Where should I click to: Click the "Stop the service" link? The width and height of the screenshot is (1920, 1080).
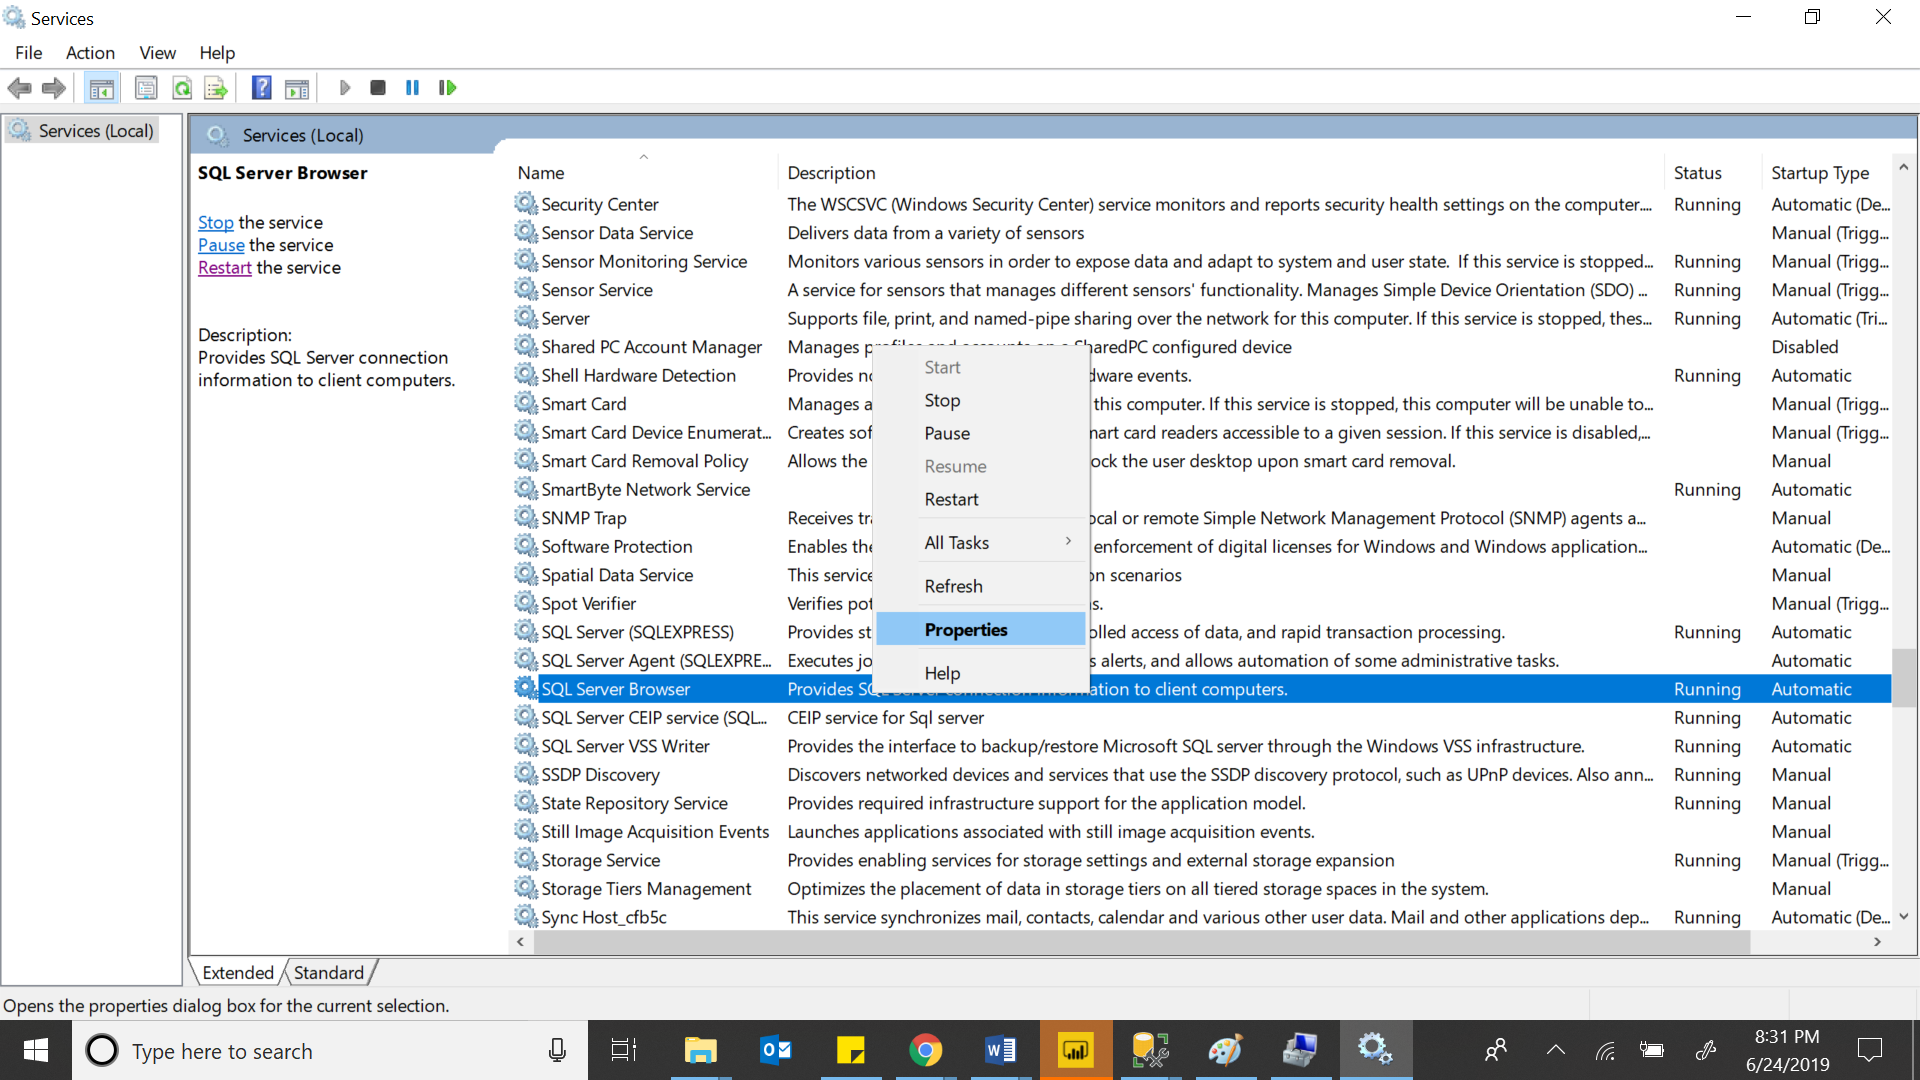pyautogui.click(x=215, y=222)
